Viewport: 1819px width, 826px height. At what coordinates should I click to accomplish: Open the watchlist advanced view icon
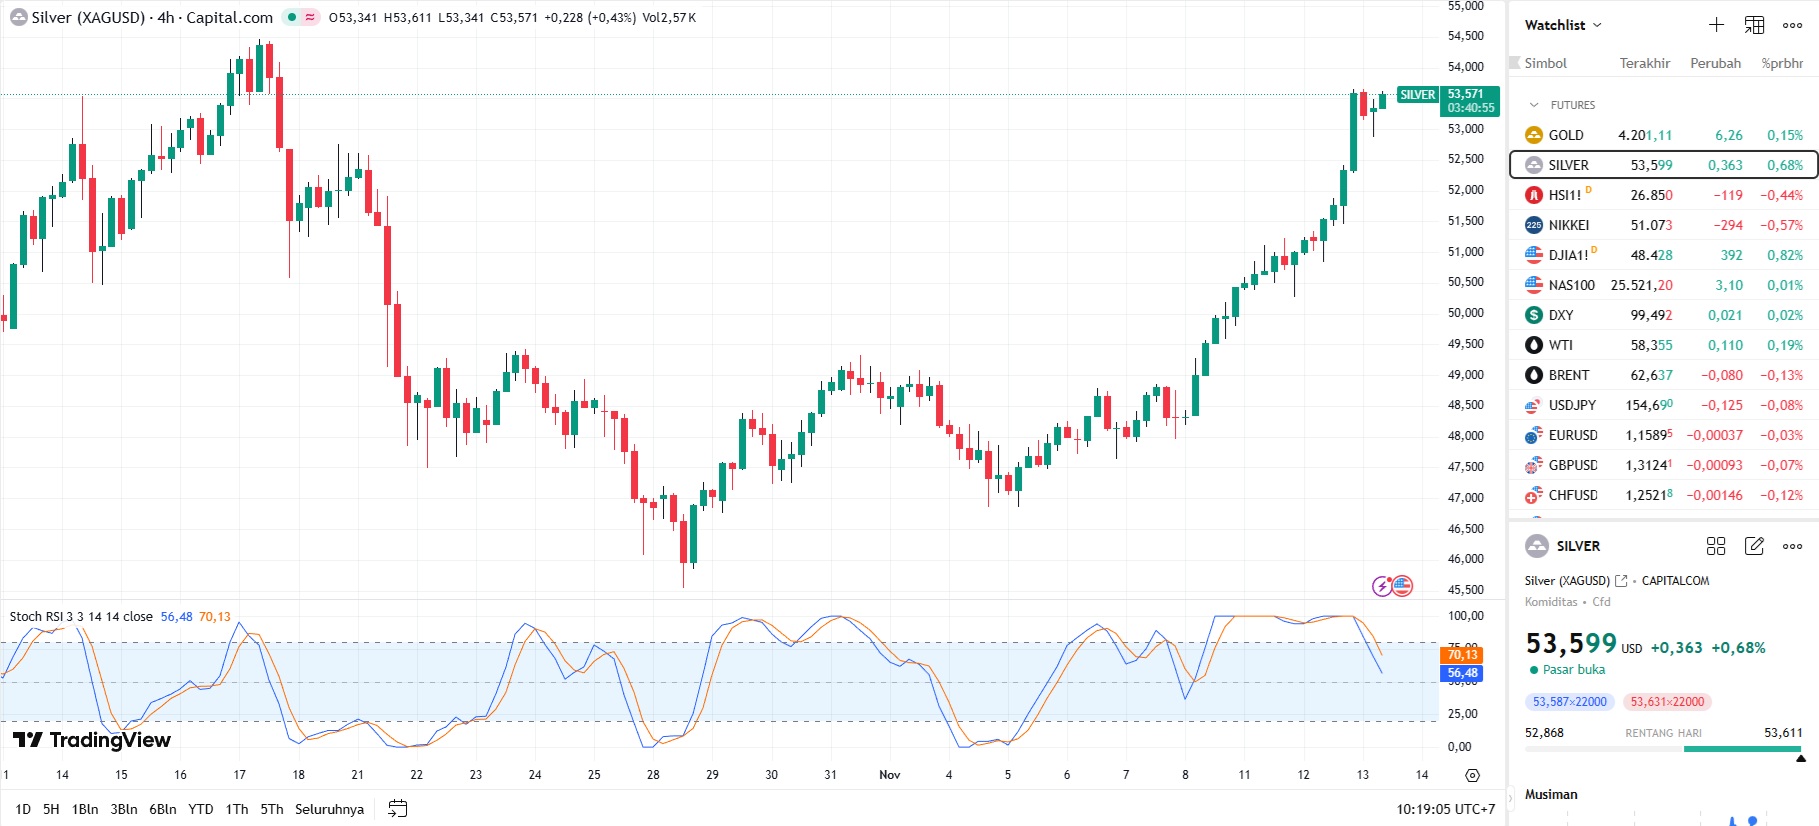1754,25
